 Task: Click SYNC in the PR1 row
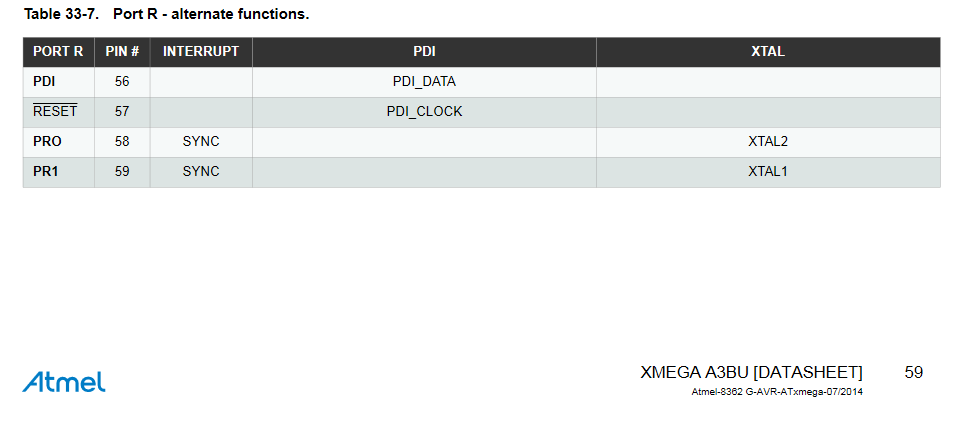pyautogui.click(x=201, y=172)
